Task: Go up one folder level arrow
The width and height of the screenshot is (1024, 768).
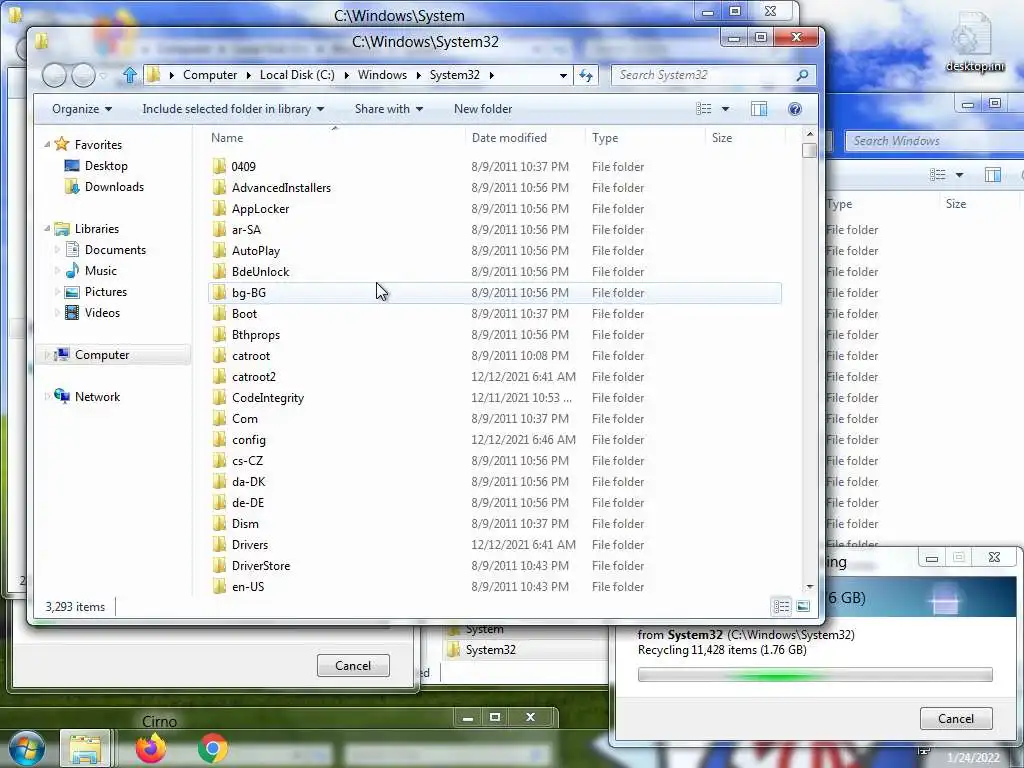Action: point(129,75)
